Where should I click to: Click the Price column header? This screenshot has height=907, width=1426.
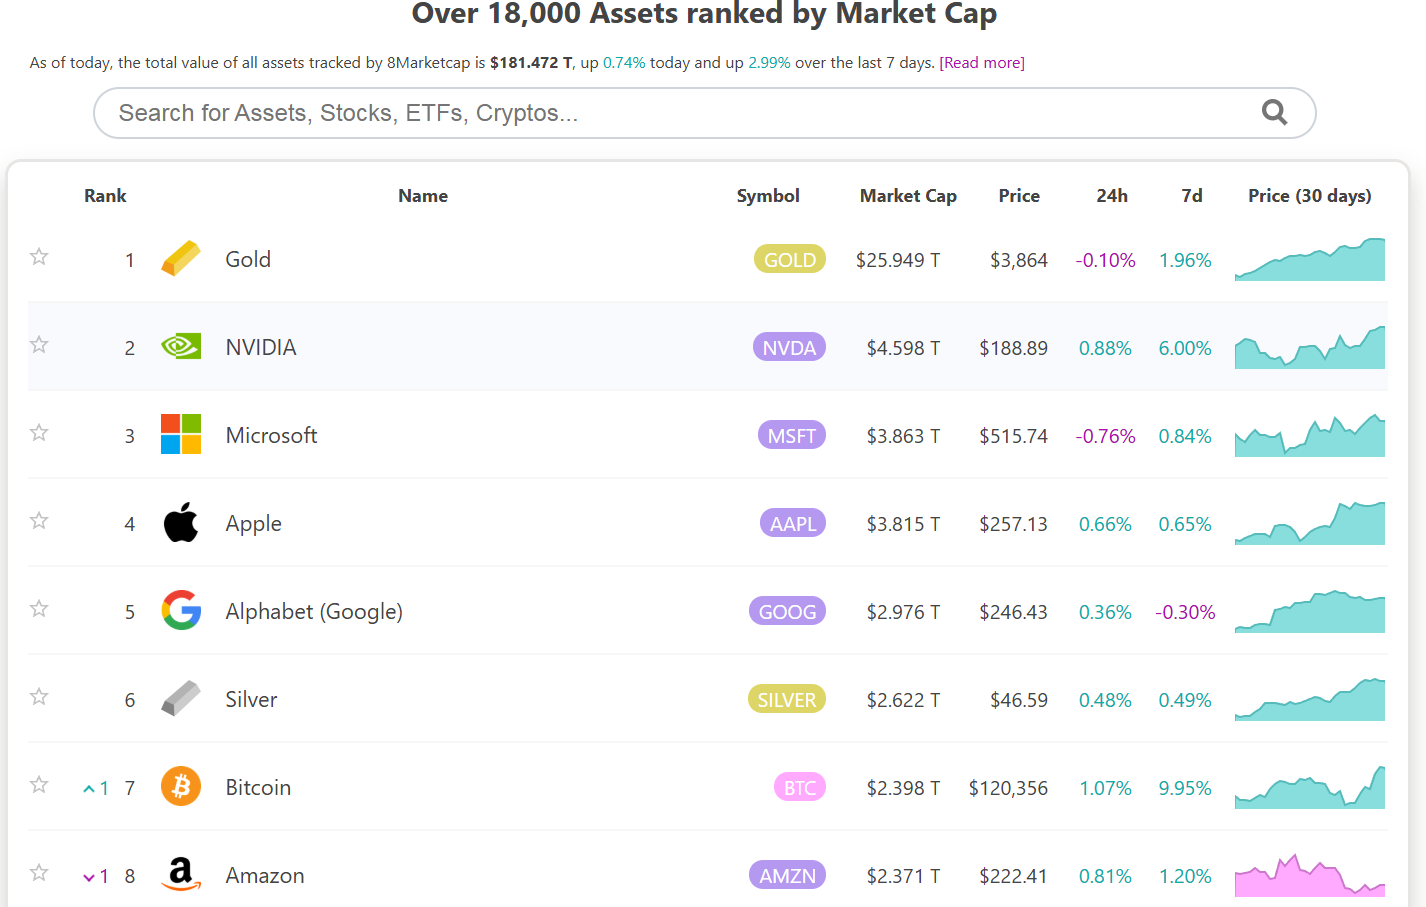[1018, 196]
